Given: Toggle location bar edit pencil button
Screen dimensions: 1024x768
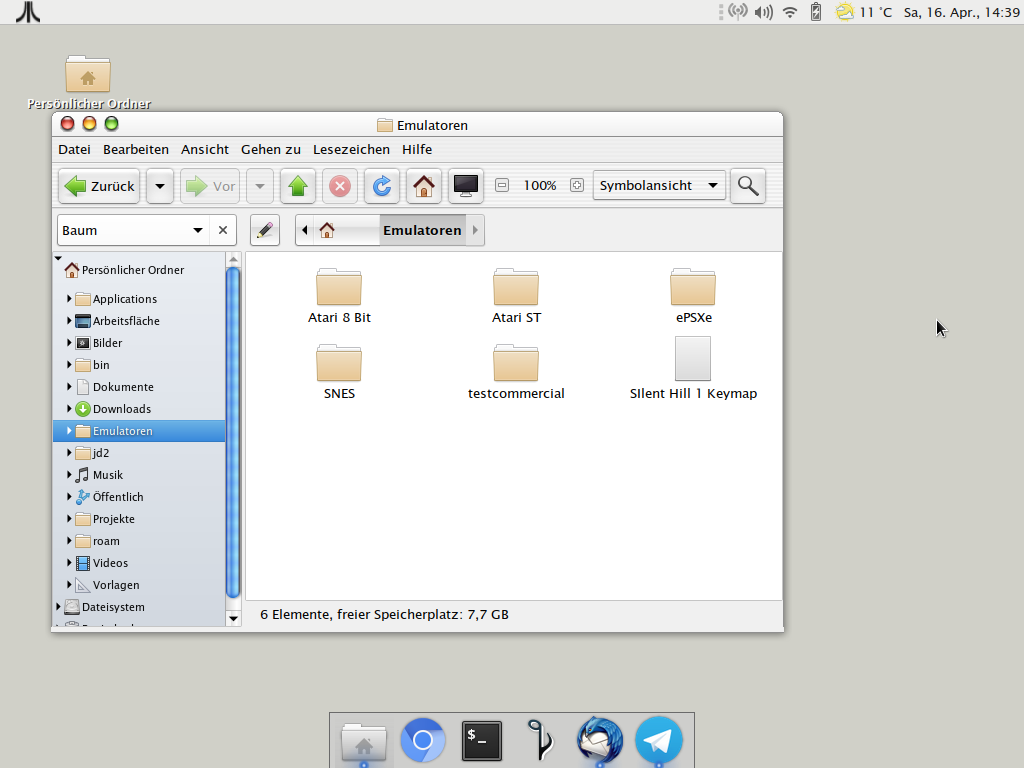Looking at the screenshot, I should 264,230.
